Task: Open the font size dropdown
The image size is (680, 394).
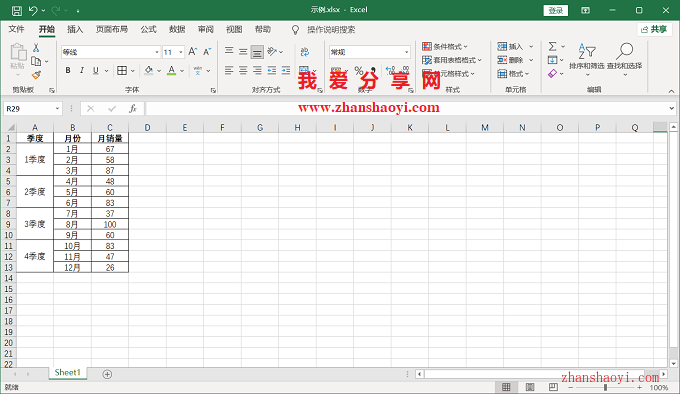Action: tap(181, 52)
